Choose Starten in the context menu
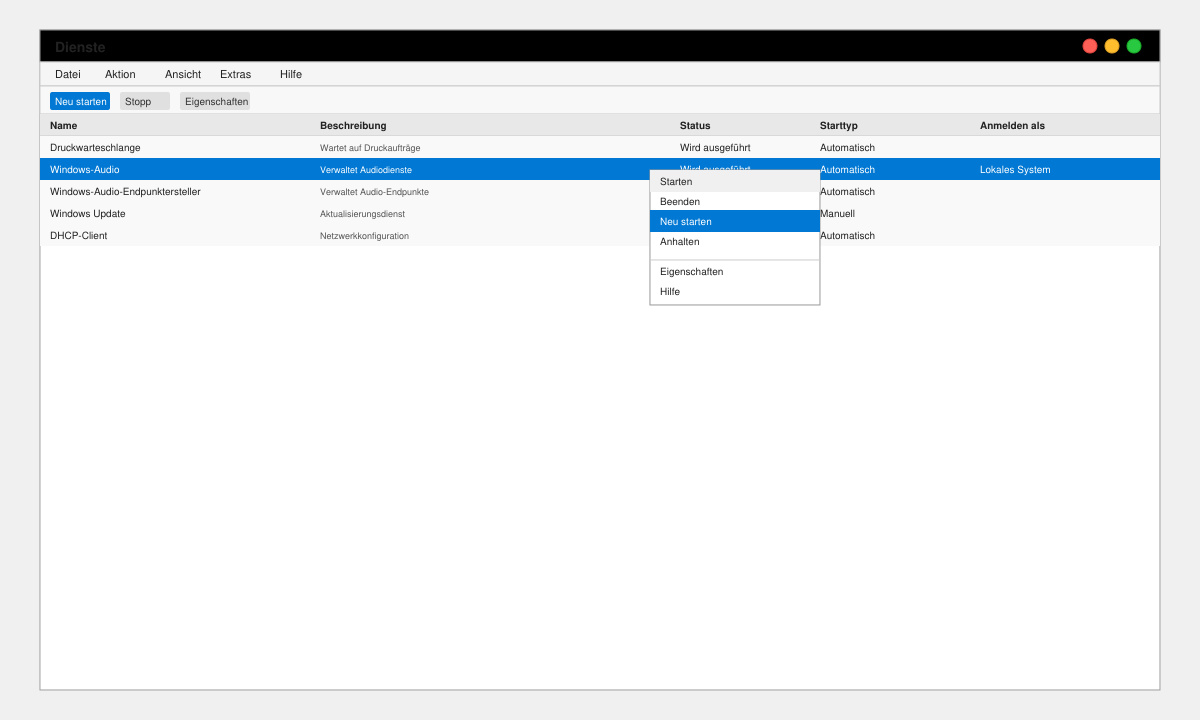Viewport: 1200px width, 720px height. (x=735, y=181)
